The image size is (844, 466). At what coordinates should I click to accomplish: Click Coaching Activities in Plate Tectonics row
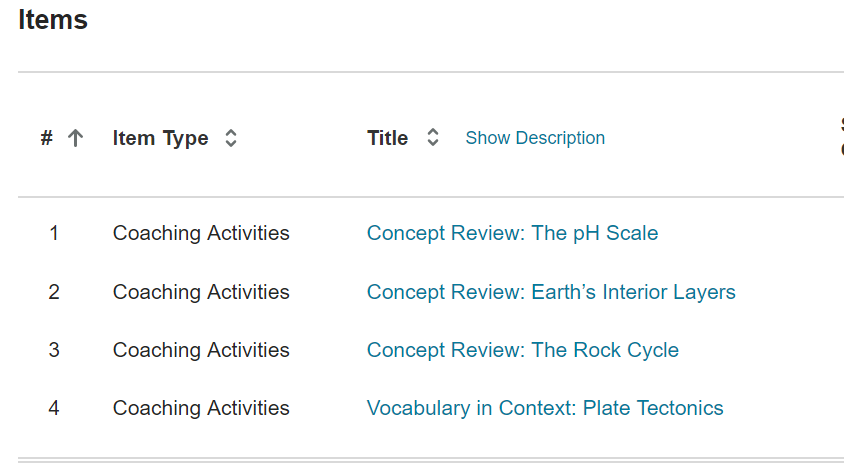pos(201,408)
